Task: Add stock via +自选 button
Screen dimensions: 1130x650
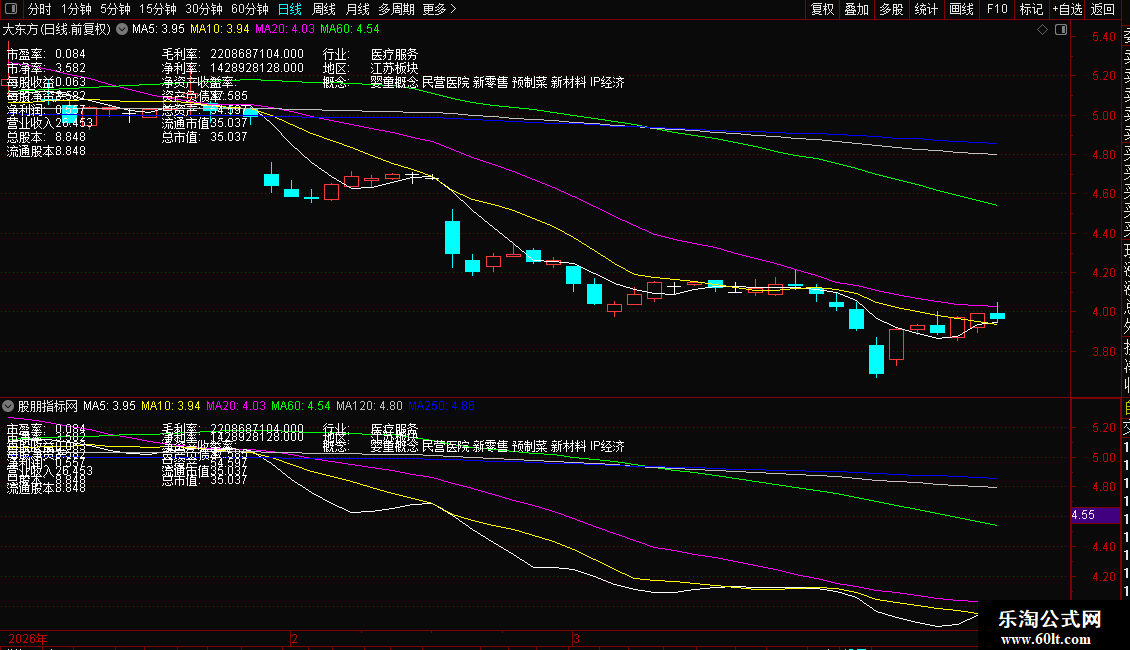Action: (1067, 10)
